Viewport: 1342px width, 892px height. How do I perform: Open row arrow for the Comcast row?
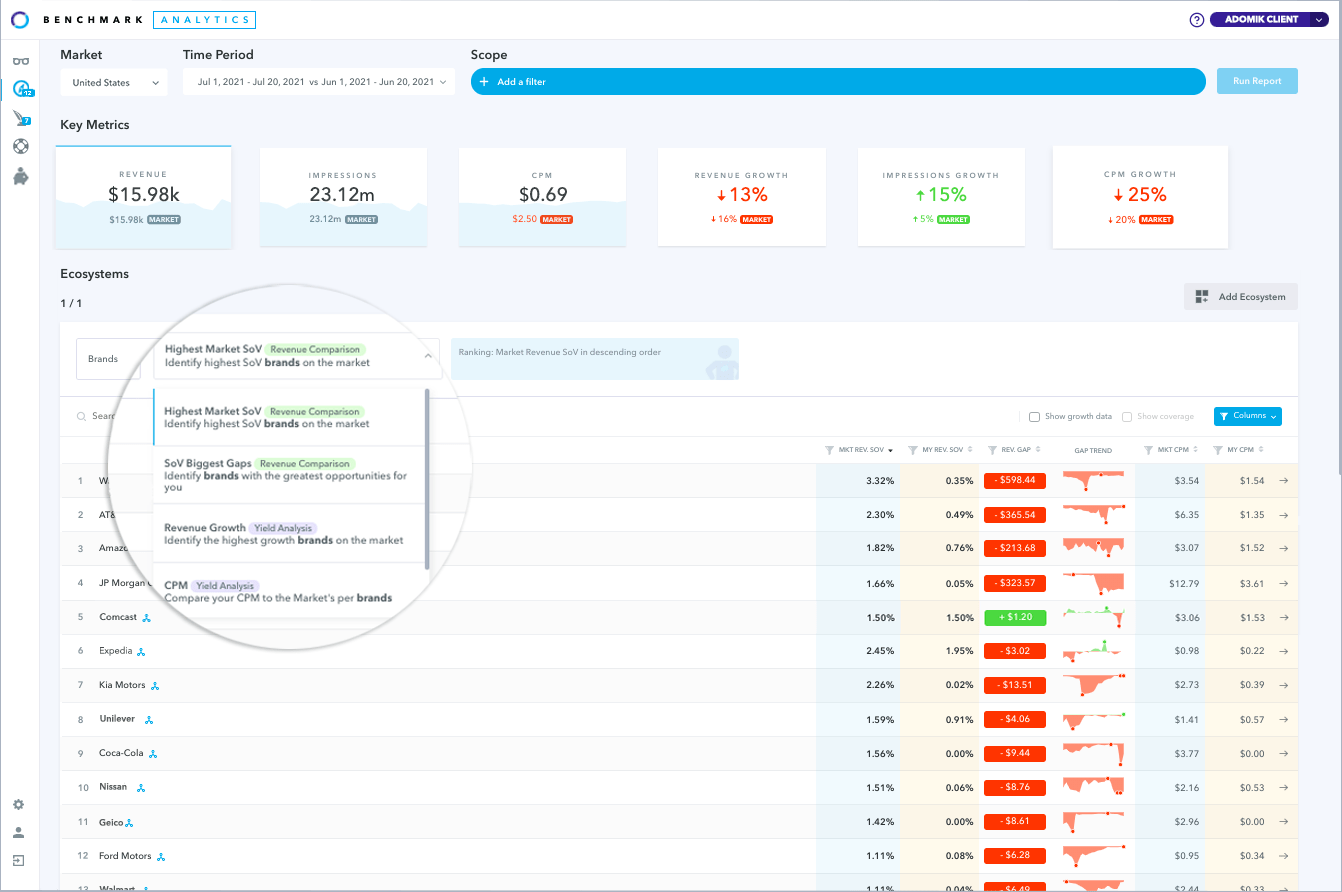[1284, 617]
